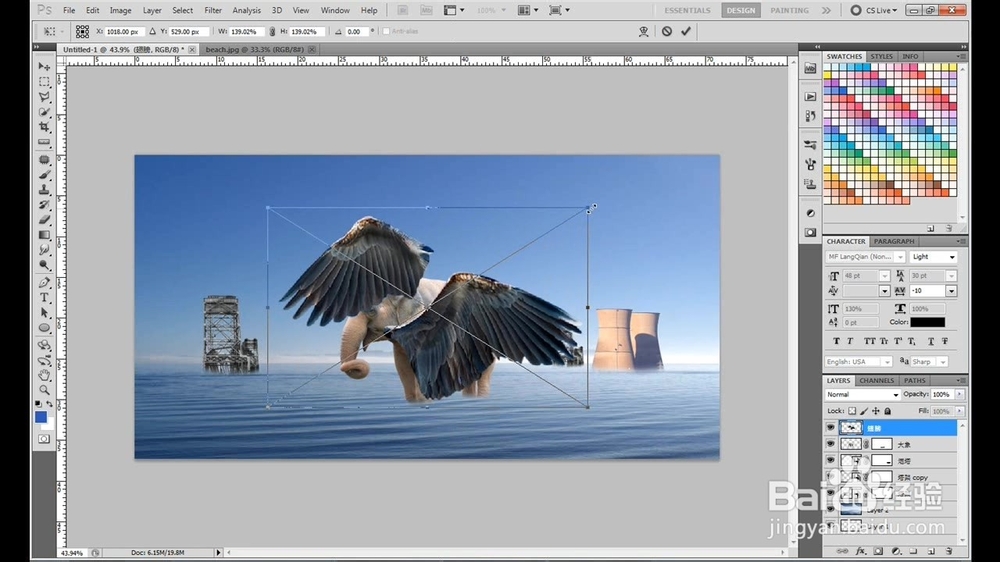
Task: Toggle Faux Italic in Character panel
Action: point(850,341)
